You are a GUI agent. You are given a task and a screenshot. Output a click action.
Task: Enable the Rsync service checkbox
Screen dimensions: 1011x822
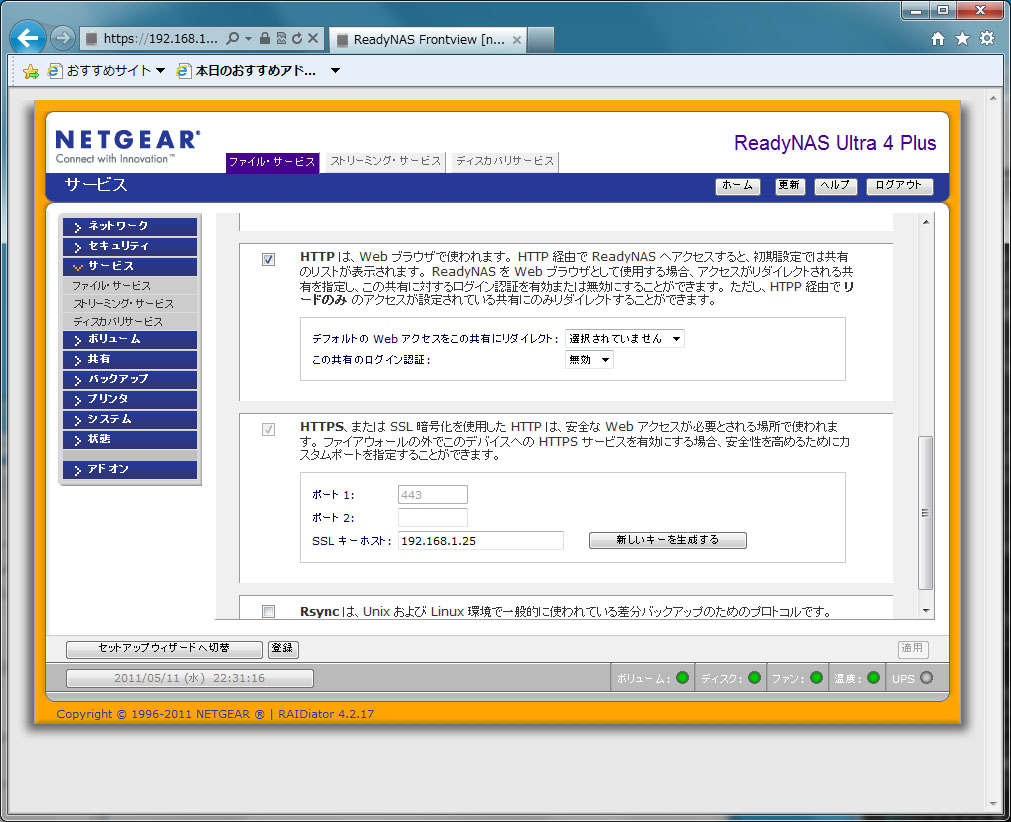click(268, 612)
